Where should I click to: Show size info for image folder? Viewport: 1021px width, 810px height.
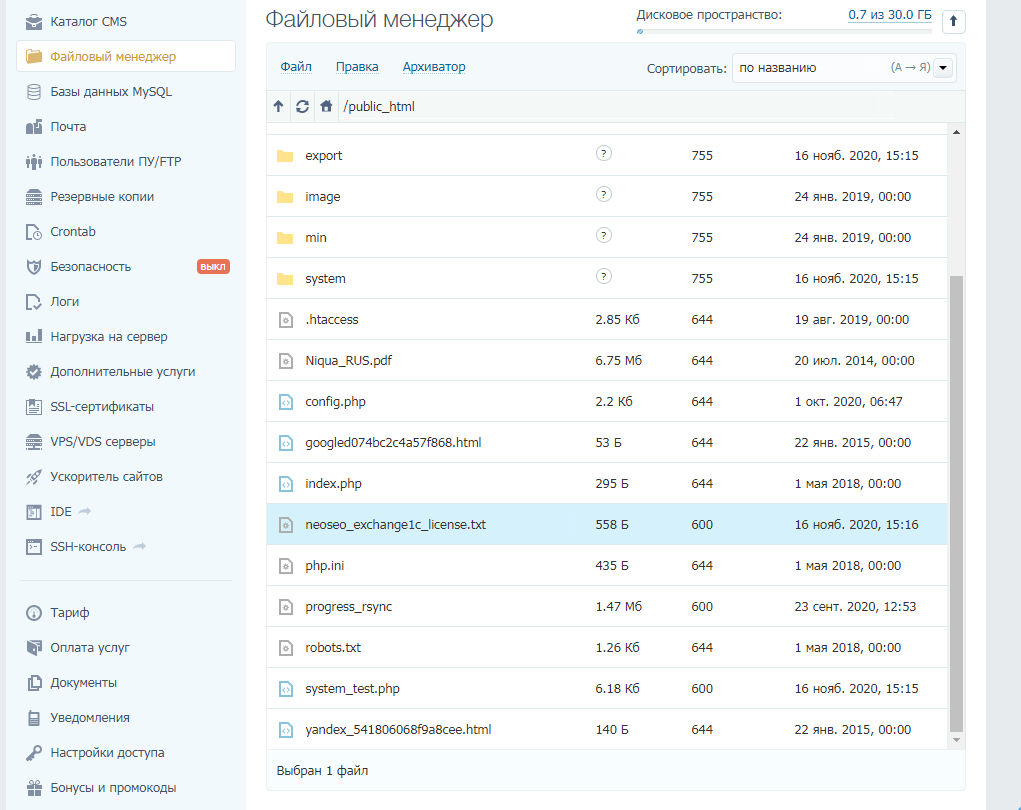click(604, 195)
